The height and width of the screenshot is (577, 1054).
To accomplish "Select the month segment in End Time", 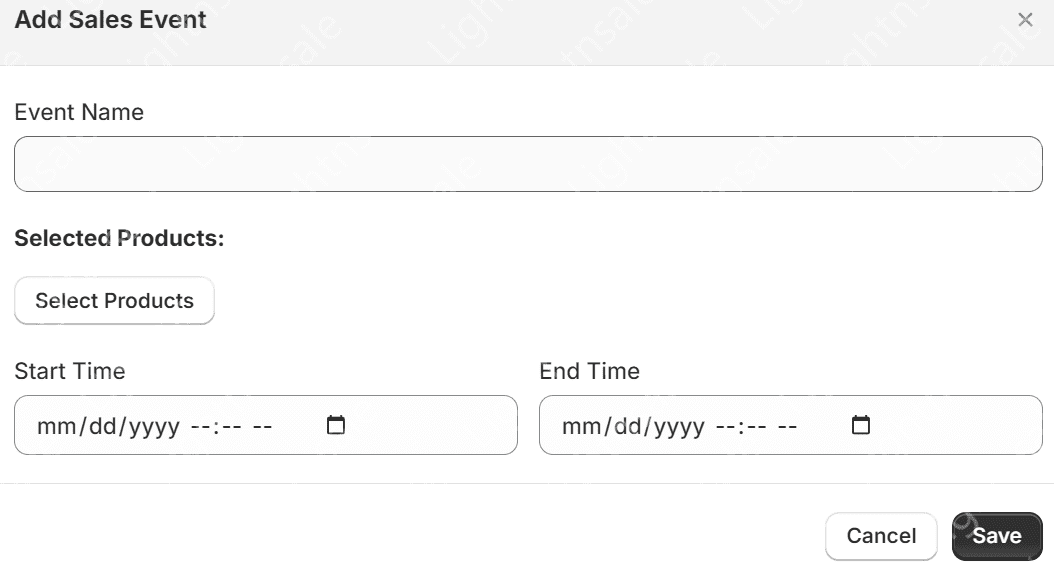I will click(581, 426).
